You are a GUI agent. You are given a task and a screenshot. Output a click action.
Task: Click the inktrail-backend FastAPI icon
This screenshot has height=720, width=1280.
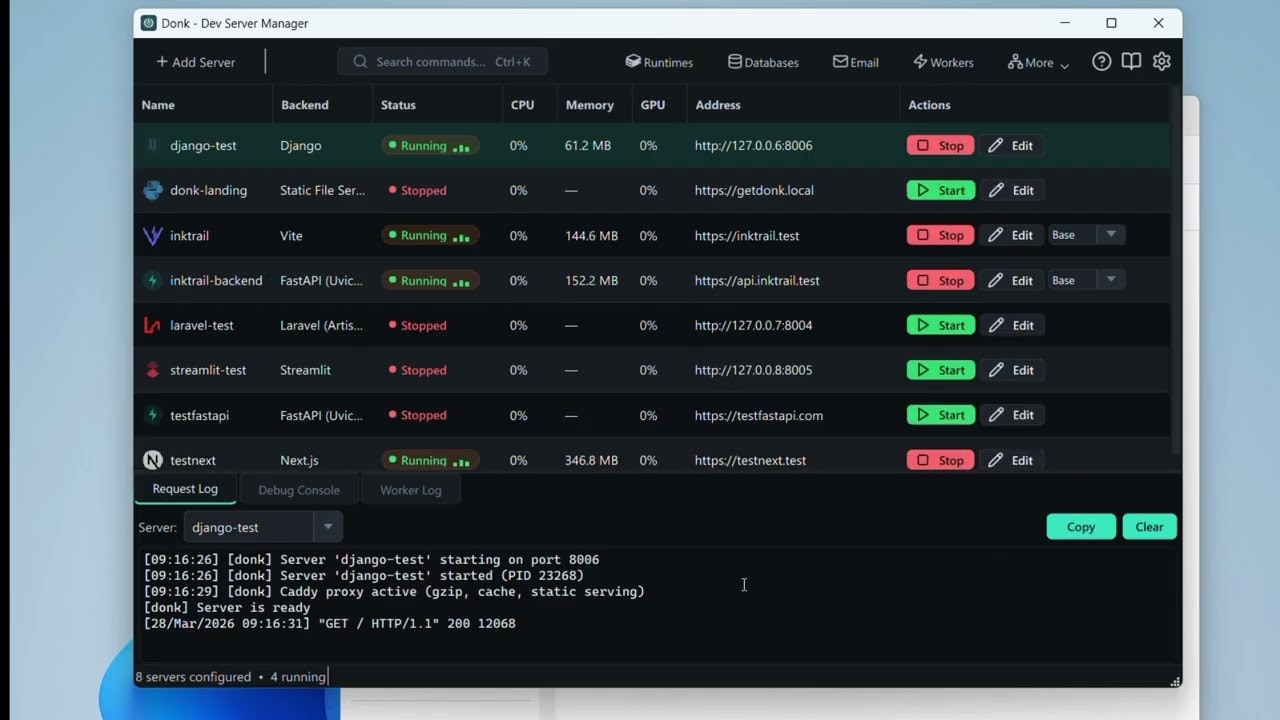coord(153,281)
